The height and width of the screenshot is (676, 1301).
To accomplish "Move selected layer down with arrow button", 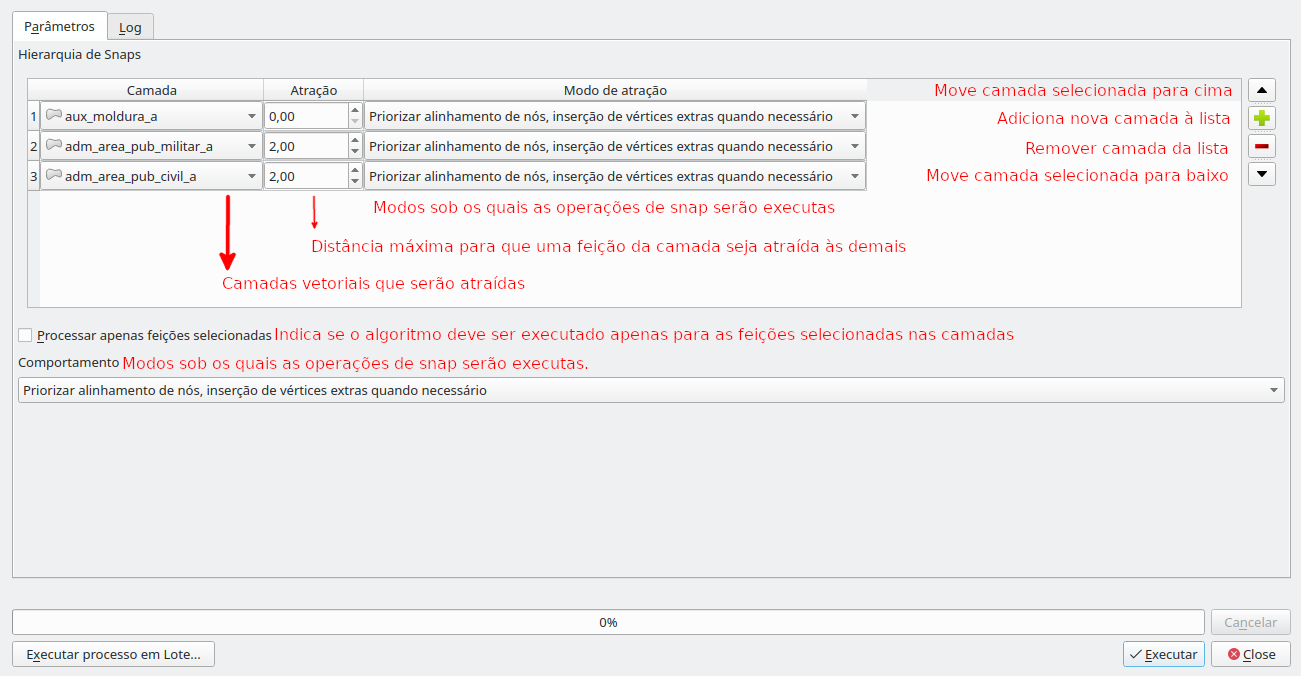I will tap(1262, 175).
